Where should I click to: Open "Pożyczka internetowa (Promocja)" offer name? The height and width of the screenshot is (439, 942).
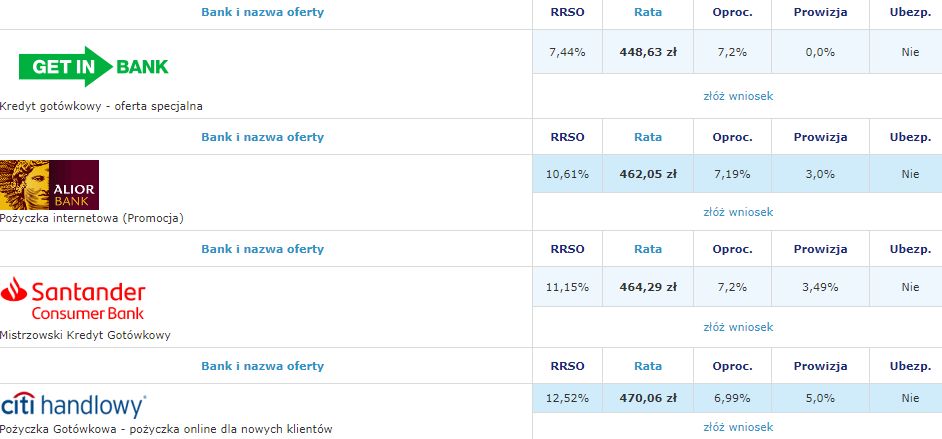(x=92, y=218)
